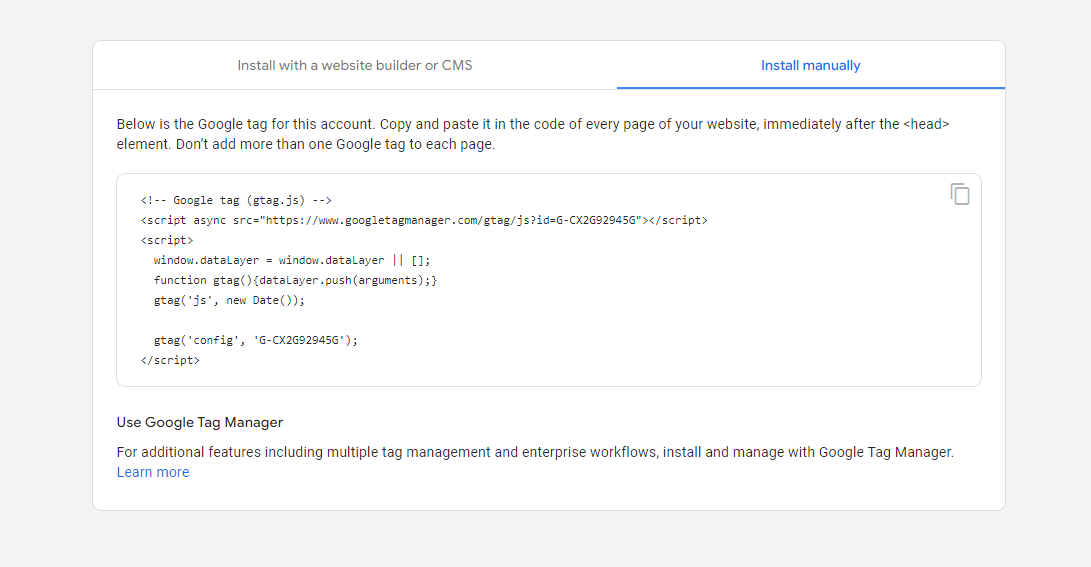Click the Use Google Tag Manager heading
The width and height of the screenshot is (1091, 567).
pyautogui.click(x=200, y=422)
